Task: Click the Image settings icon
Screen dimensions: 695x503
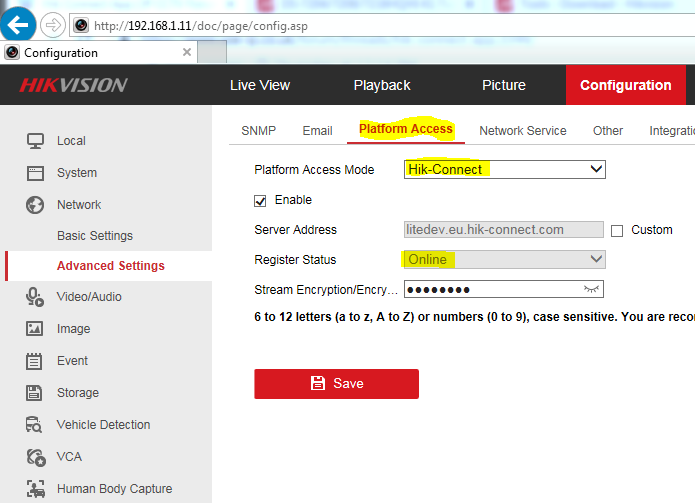Action: [x=35, y=329]
